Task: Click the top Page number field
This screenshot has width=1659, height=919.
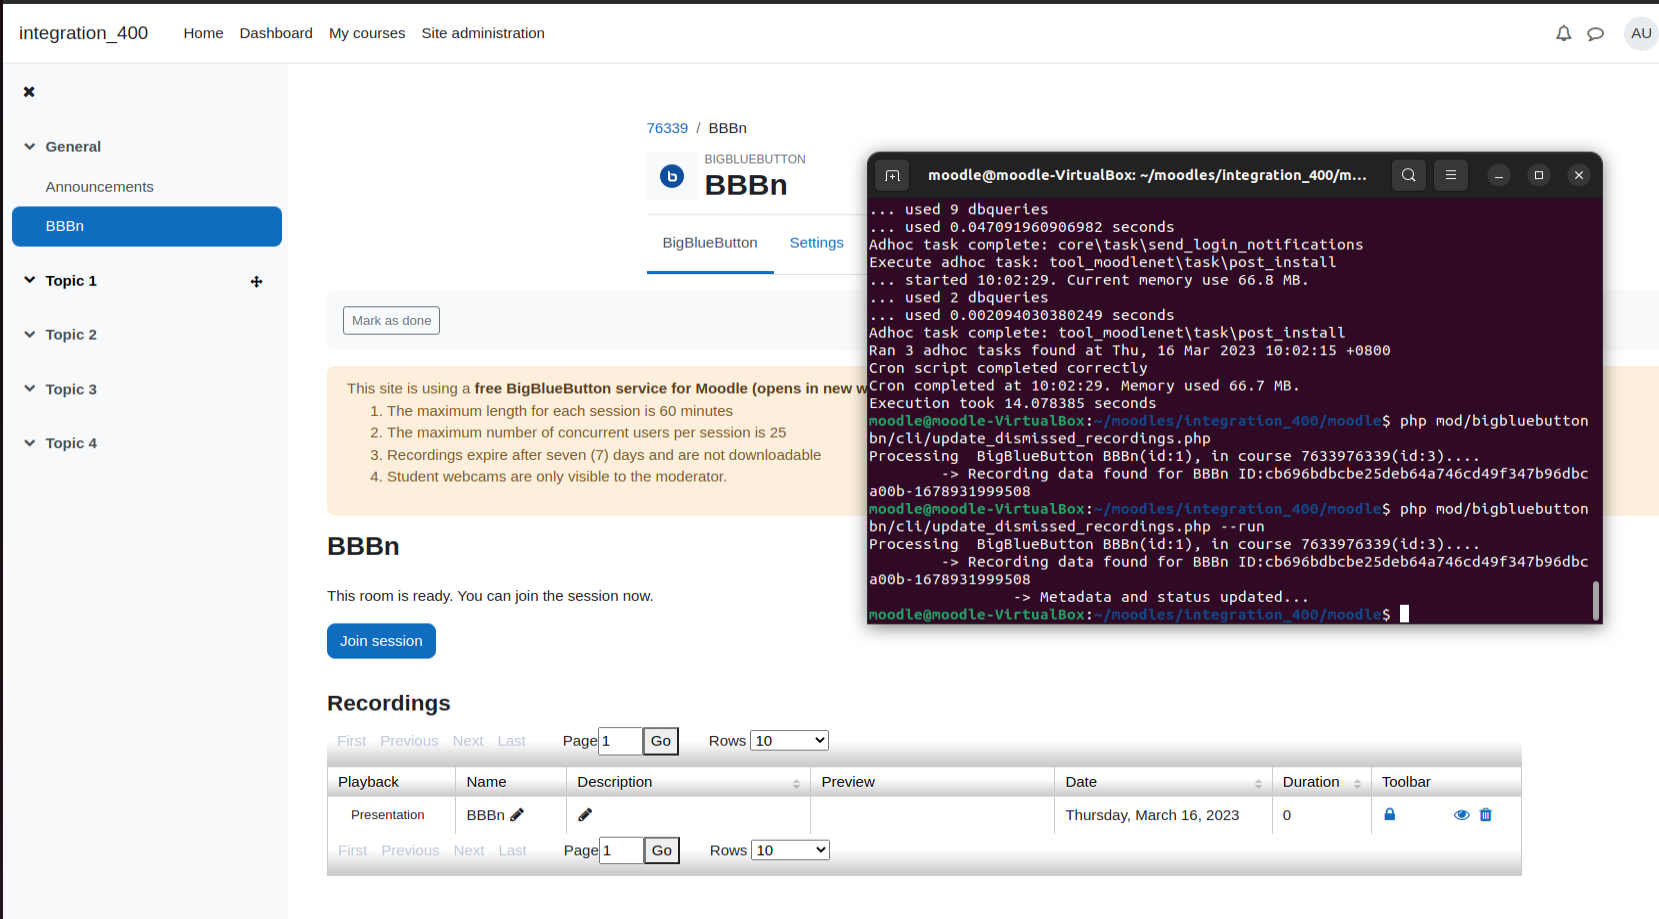Action: coord(620,741)
